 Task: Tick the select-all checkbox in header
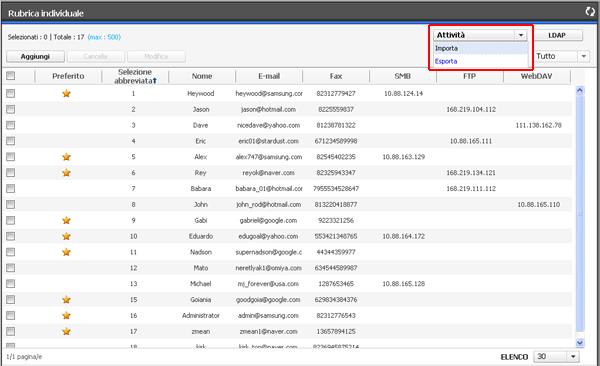tap(11, 76)
